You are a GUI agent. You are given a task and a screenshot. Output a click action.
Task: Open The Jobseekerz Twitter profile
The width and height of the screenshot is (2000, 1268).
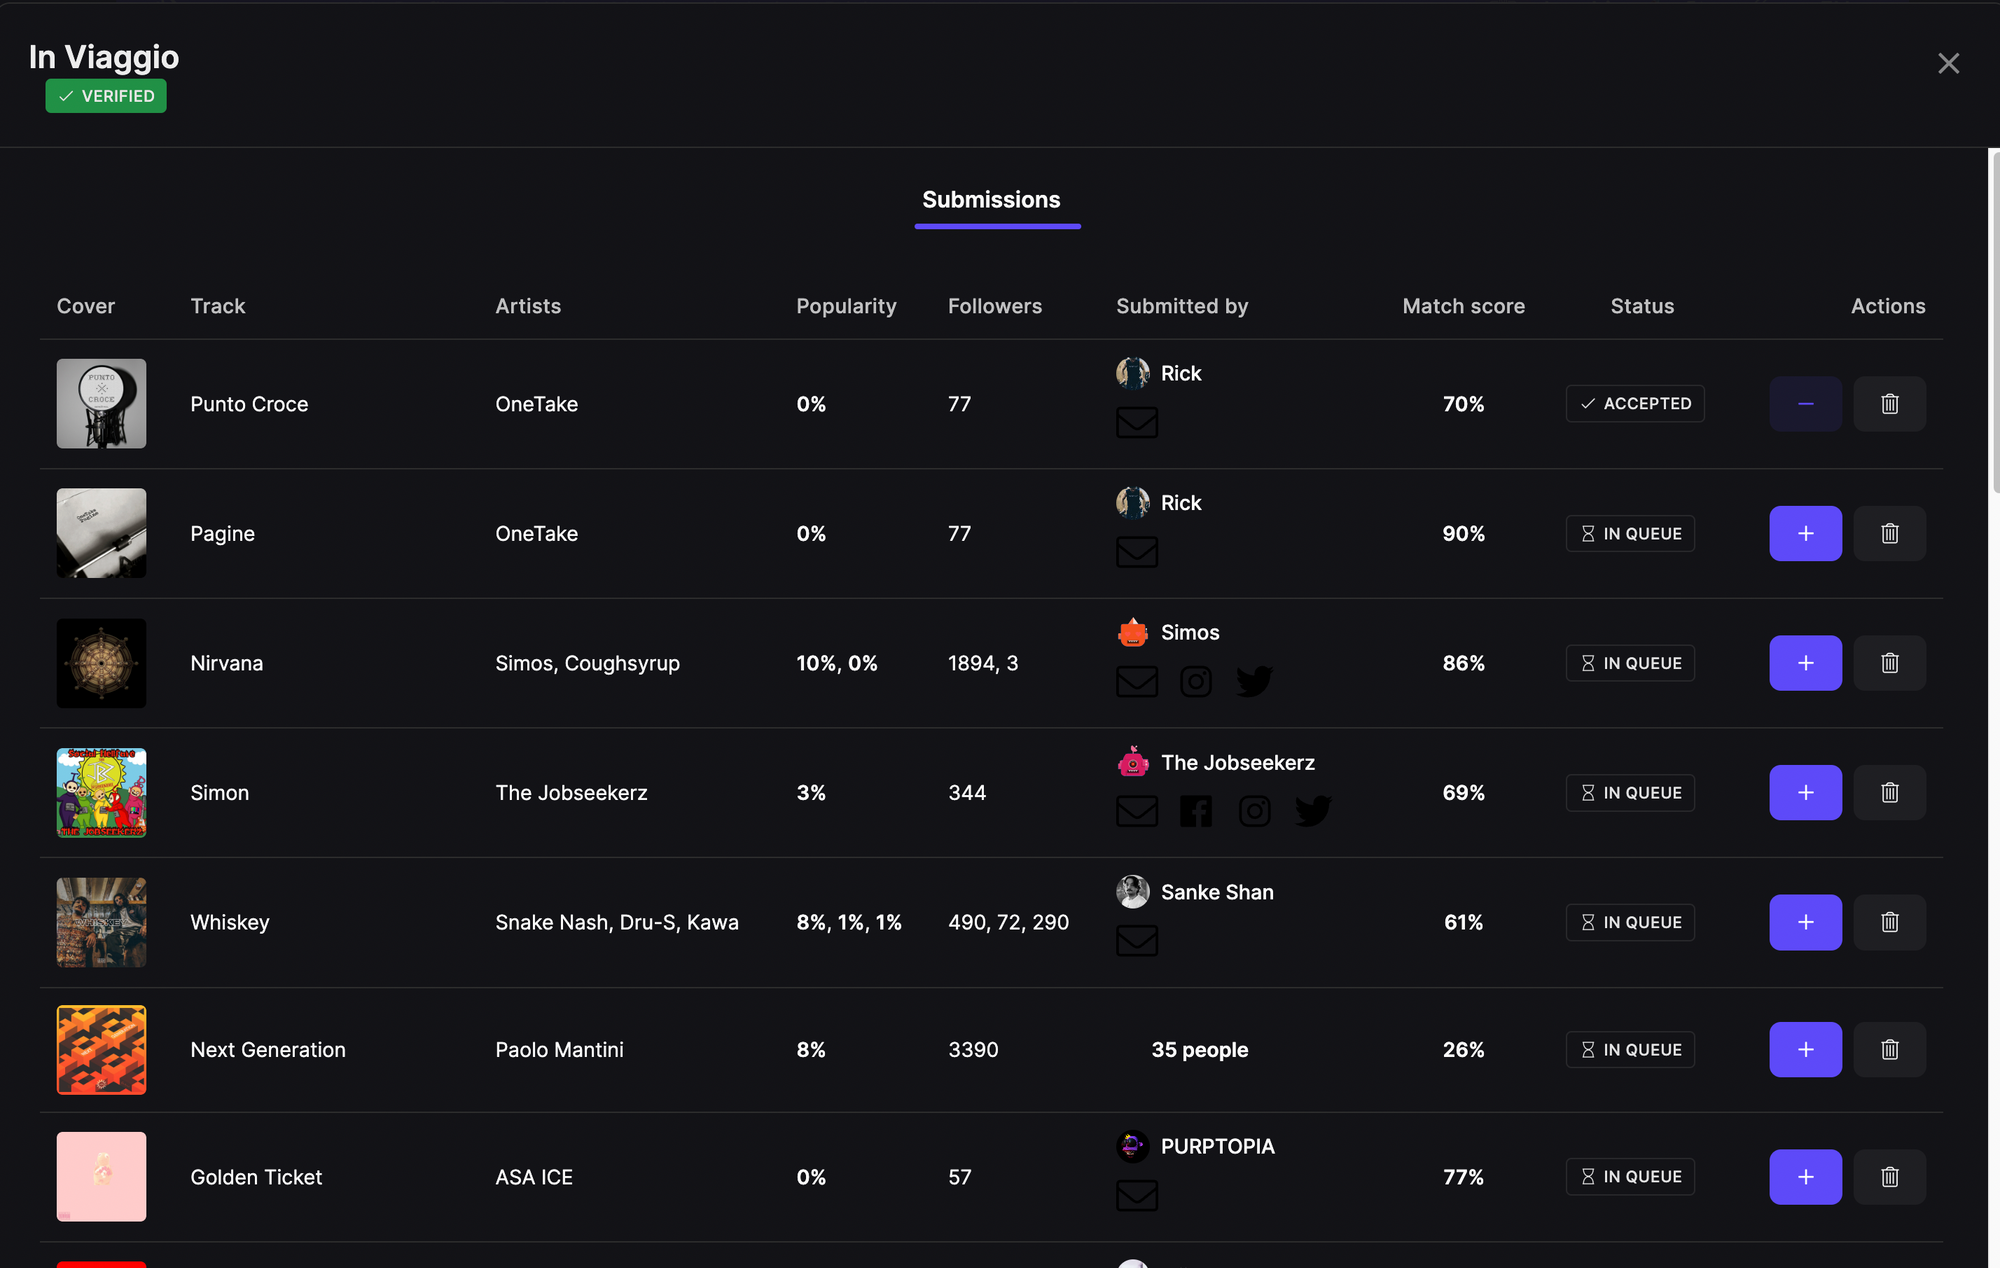point(1313,811)
